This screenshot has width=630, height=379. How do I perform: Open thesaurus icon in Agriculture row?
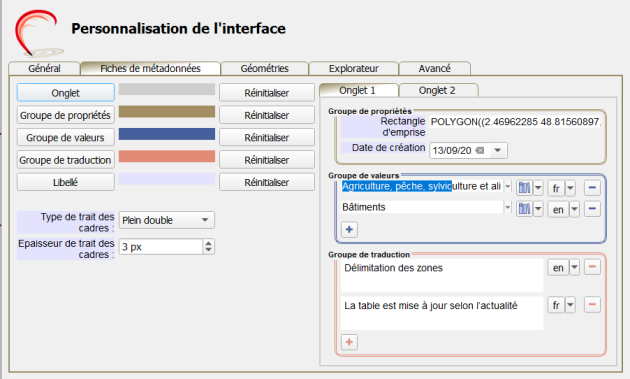click(x=524, y=187)
